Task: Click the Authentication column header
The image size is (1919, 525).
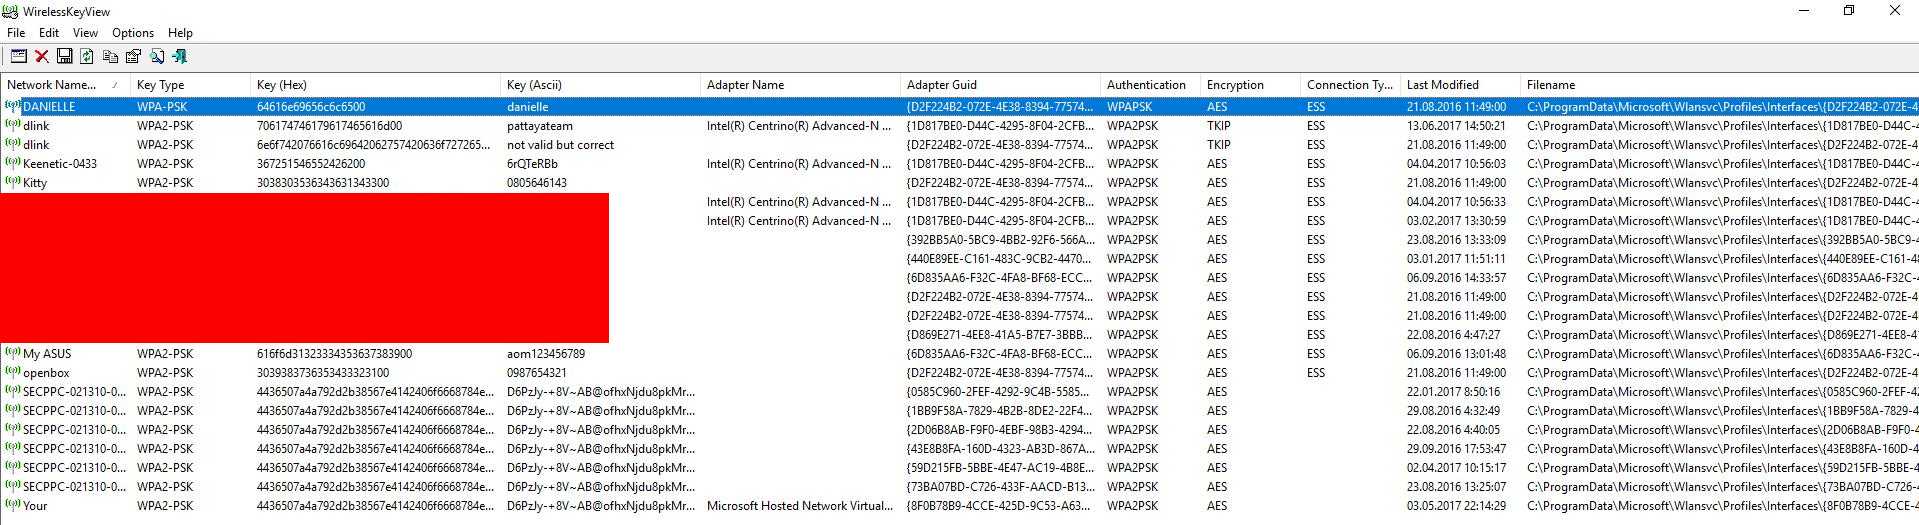Action: pos(1146,85)
